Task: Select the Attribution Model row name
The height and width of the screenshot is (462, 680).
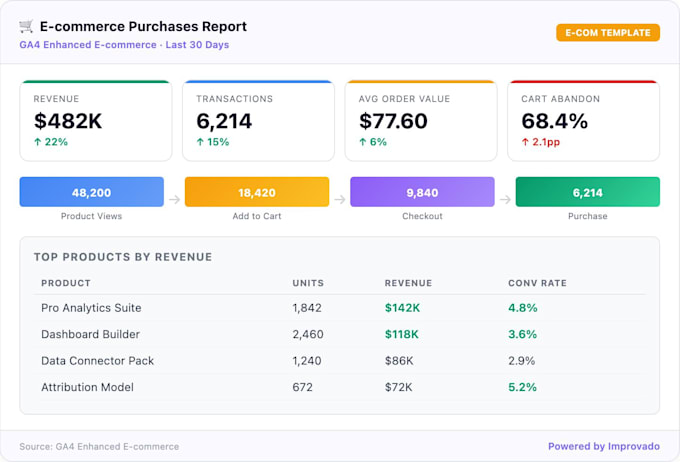Action: tap(87, 387)
